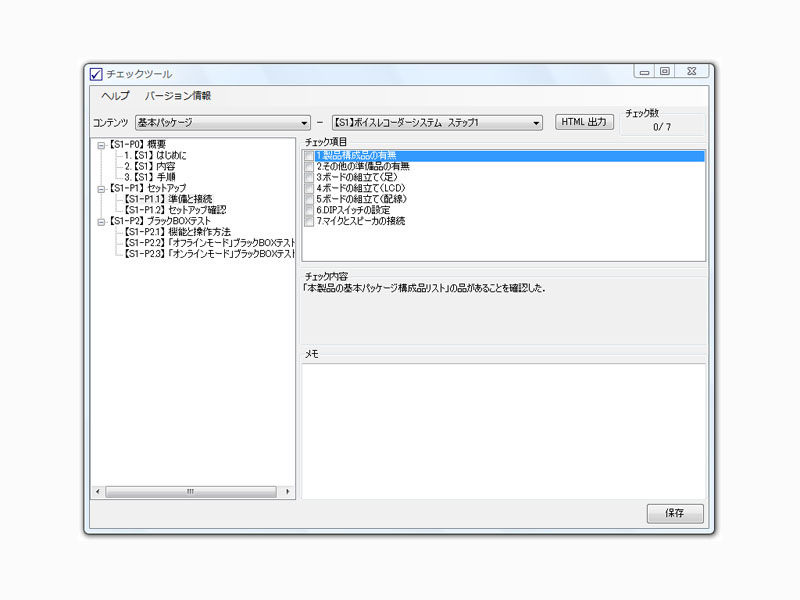This screenshot has width=800, height=600.
Task: Select 【S1-P2.3】オンラインモード tree item
Action: (x=209, y=254)
